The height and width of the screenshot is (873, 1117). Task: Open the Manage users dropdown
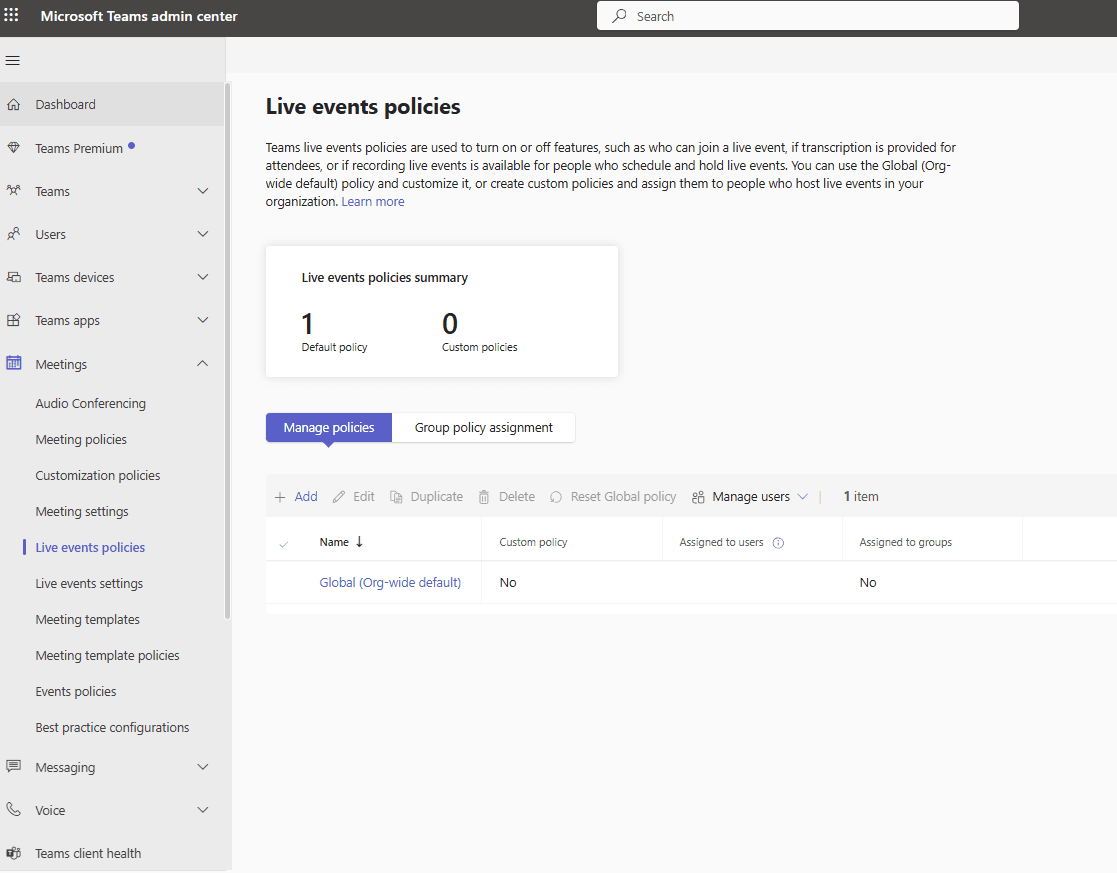tap(750, 496)
